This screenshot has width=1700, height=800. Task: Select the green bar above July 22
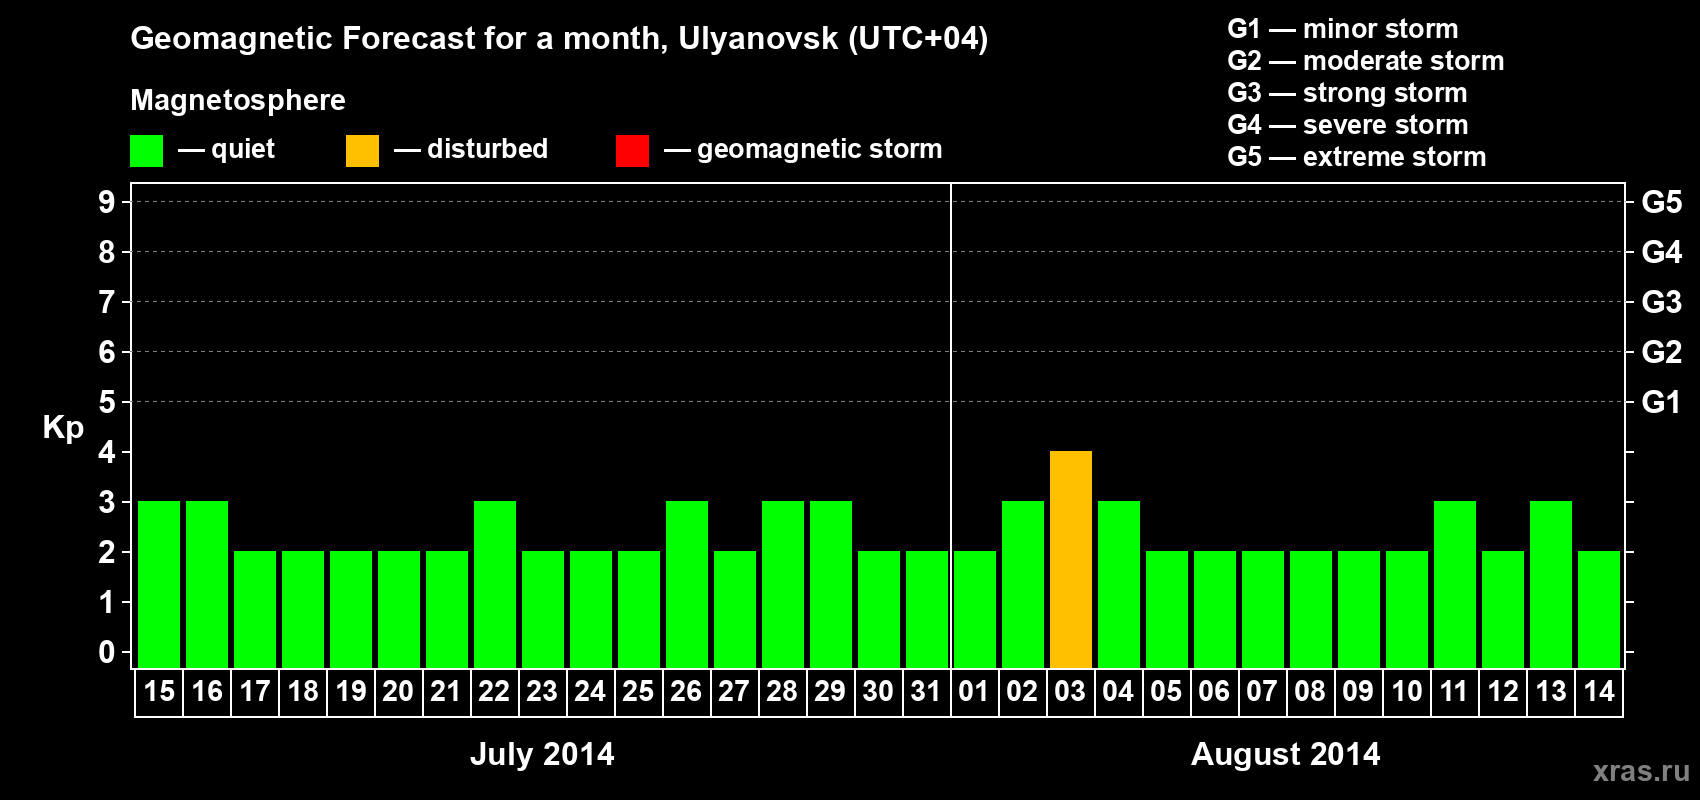(x=495, y=585)
